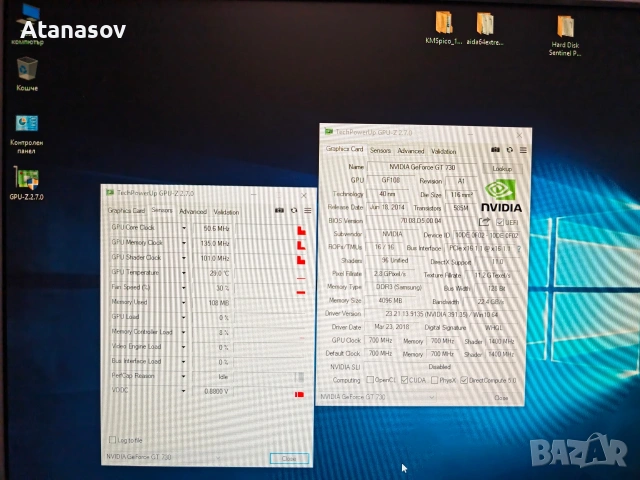
Task: Toggle the DirectCompute 5.0 checkbox
Action: [464, 380]
